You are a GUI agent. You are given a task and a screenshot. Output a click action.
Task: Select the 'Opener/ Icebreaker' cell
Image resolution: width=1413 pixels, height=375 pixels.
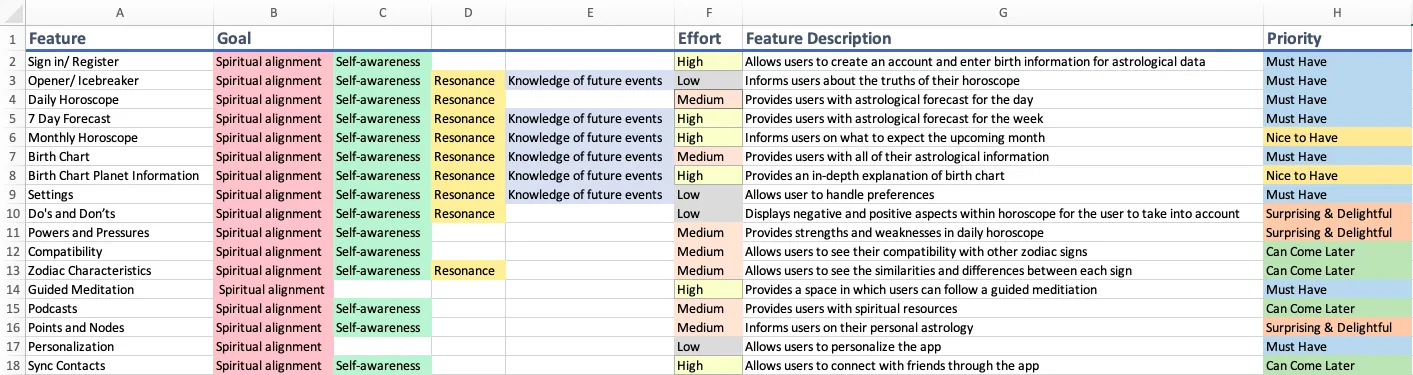(119, 81)
